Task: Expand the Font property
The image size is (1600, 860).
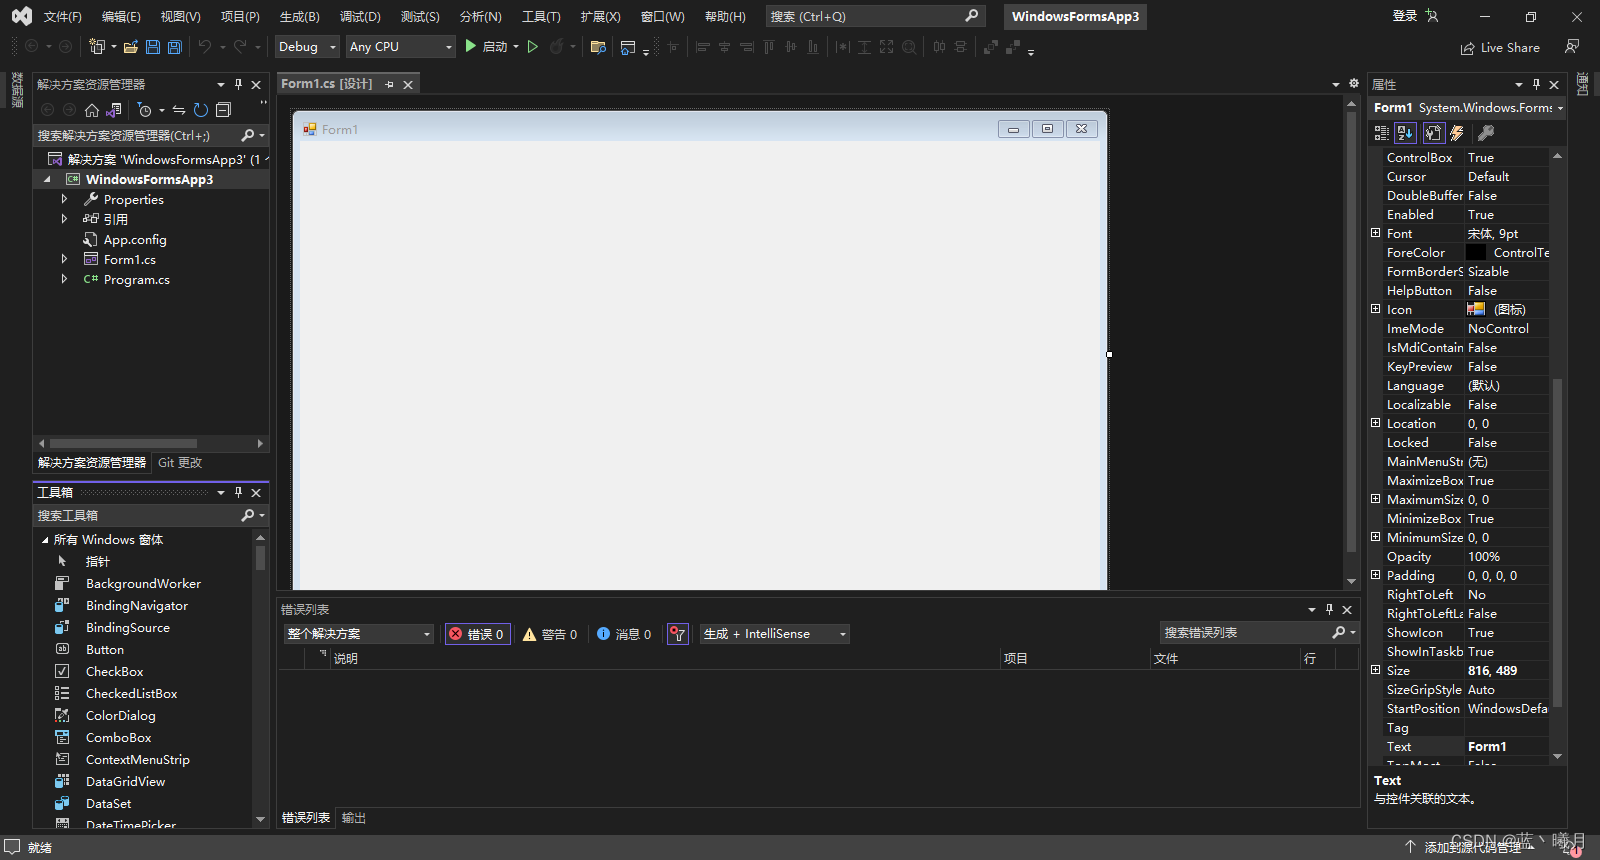Action: point(1376,233)
